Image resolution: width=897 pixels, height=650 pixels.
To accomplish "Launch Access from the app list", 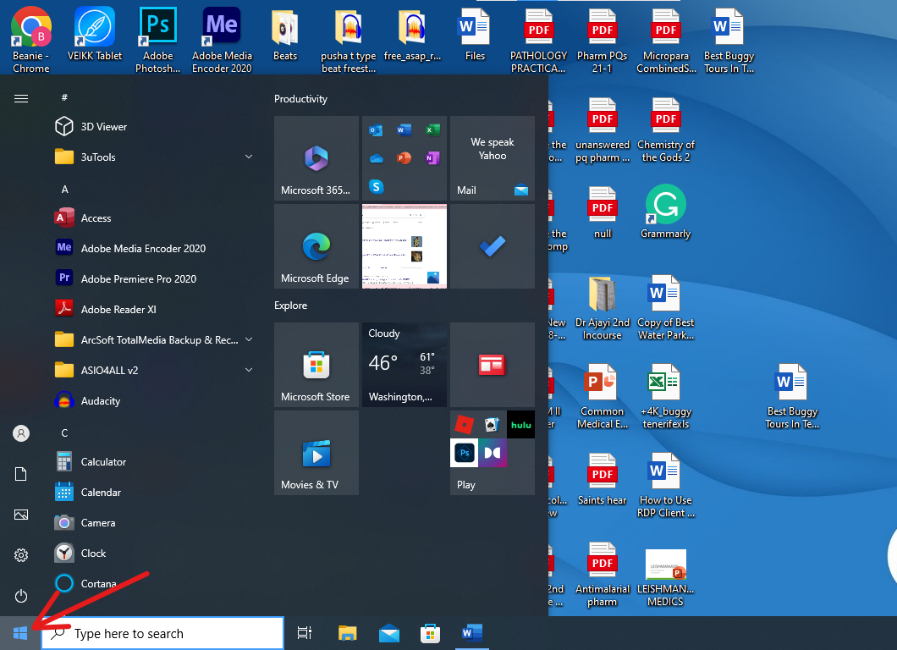I will 154,218.
